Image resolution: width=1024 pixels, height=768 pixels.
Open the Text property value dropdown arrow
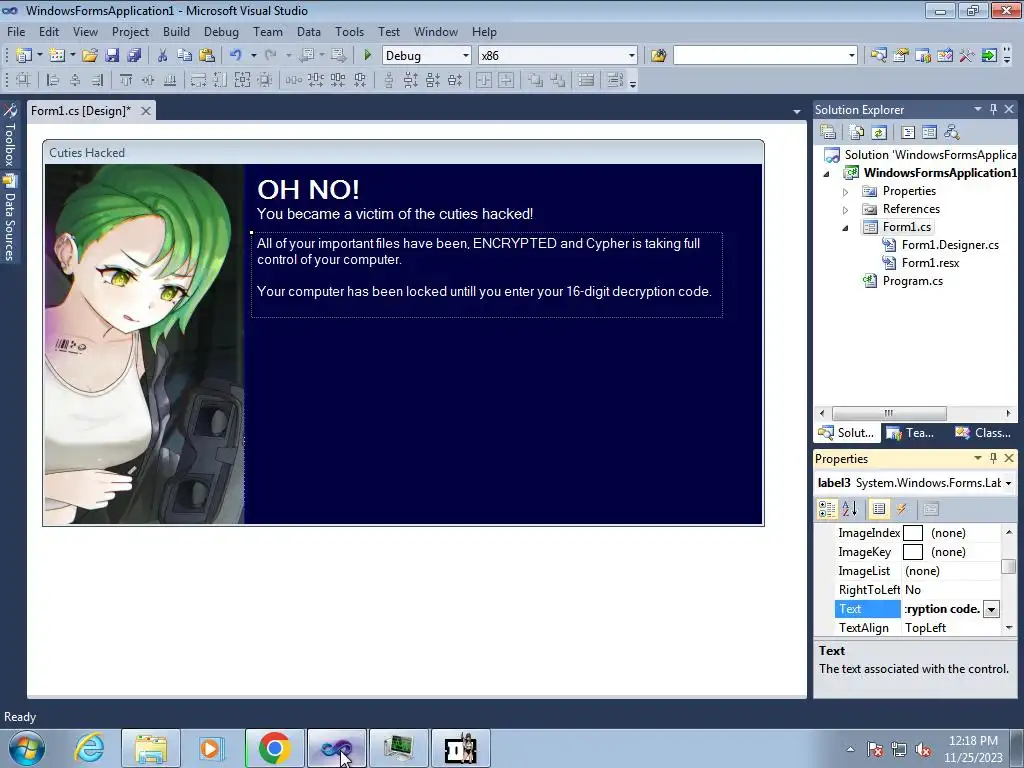991,609
